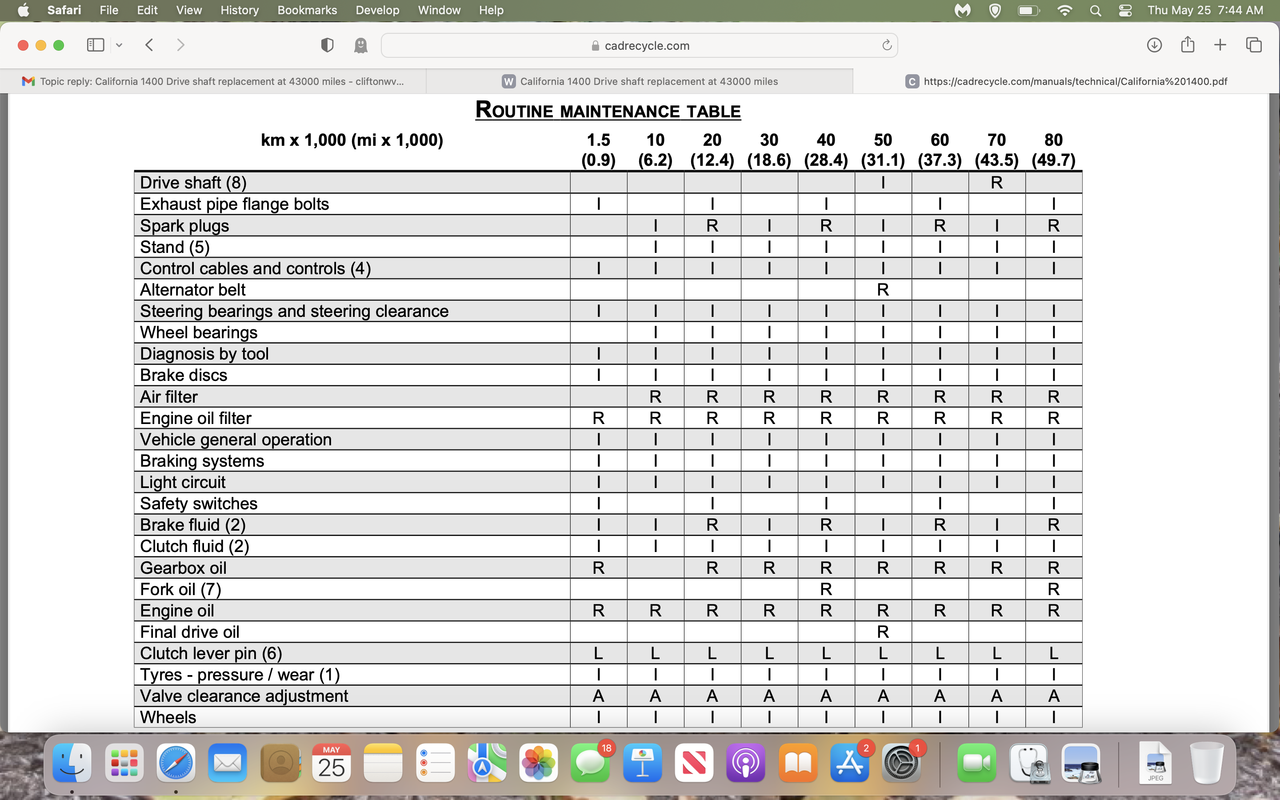The image size is (1280, 800).
Task: Open Wi-Fi status in the menu bar
Action: coord(1065,10)
